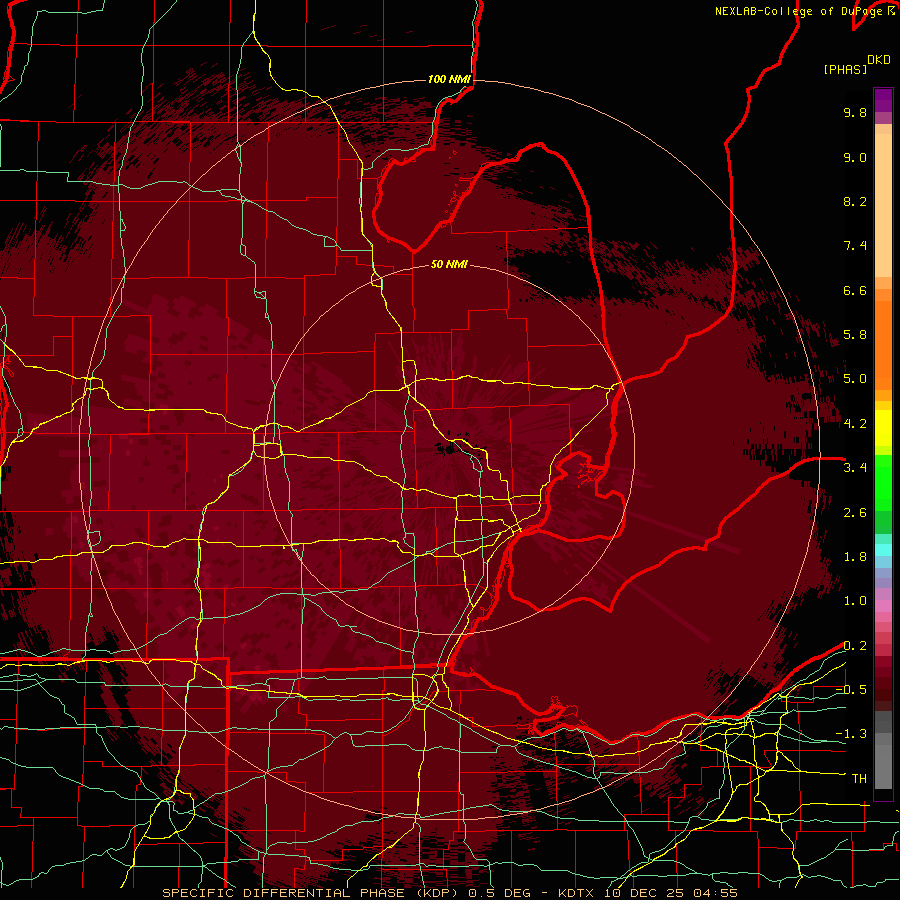Select the 5.8 scale value
The image size is (900, 900).
click(x=855, y=335)
